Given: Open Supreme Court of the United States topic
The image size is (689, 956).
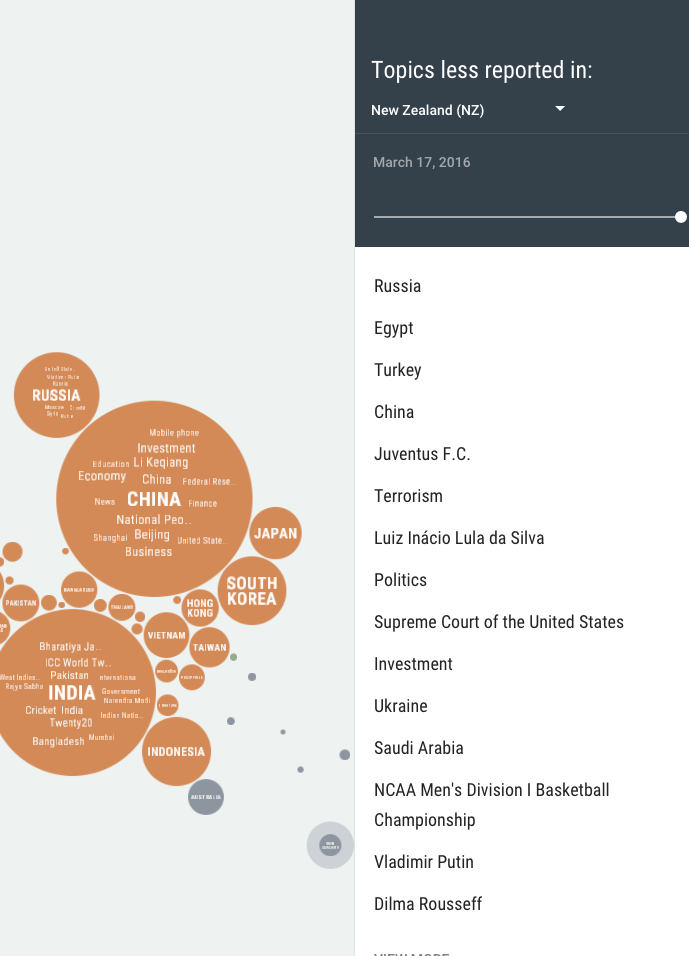Looking at the screenshot, I should [x=499, y=622].
